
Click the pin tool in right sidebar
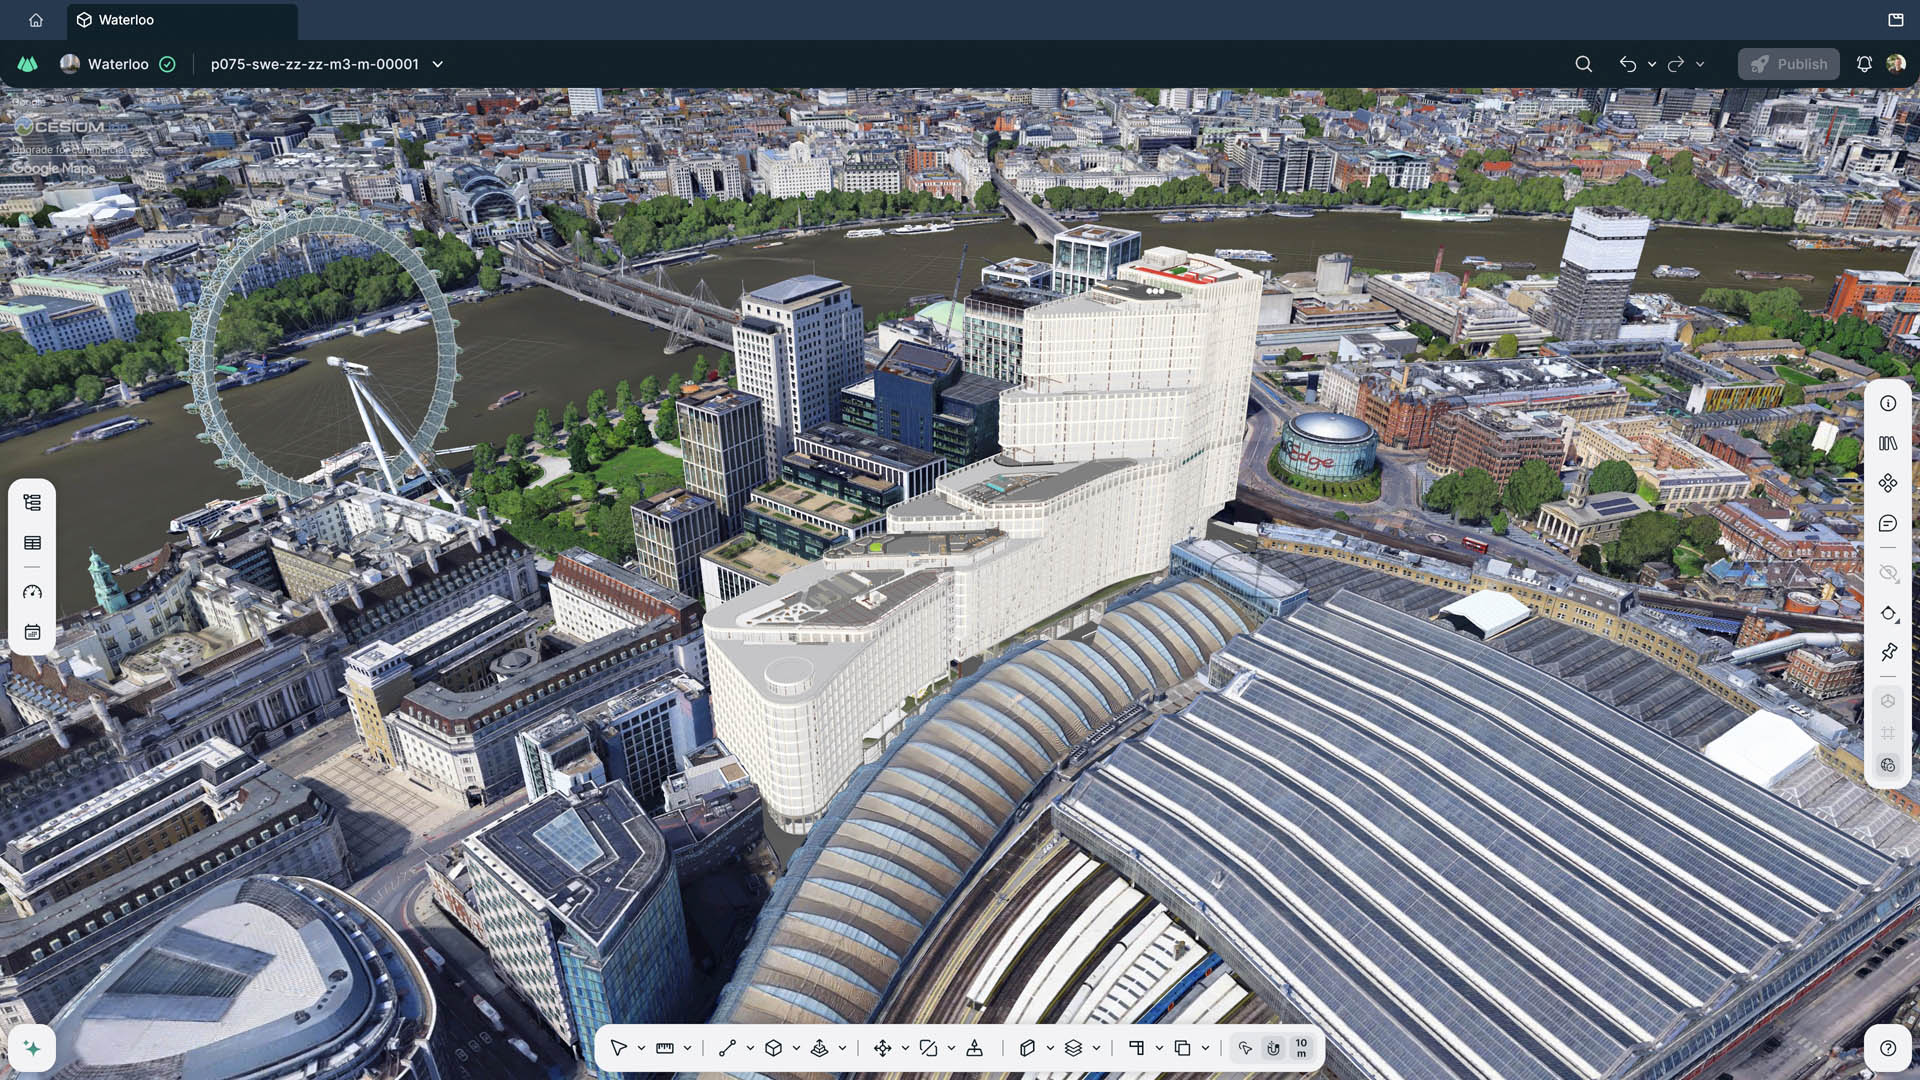pos(1888,653)
